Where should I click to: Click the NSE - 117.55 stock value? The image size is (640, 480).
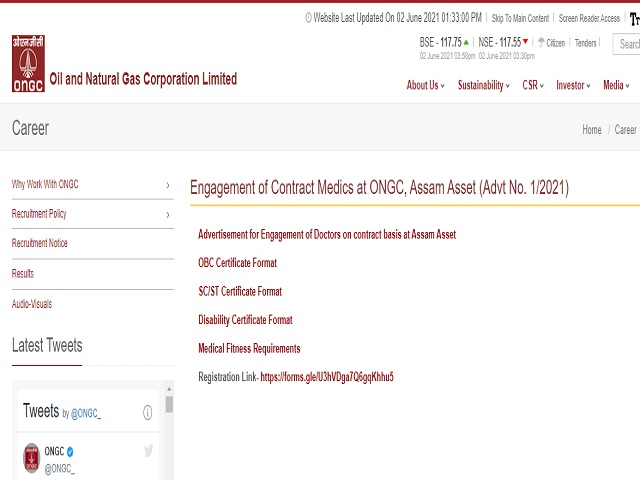(x=500, y=42)
